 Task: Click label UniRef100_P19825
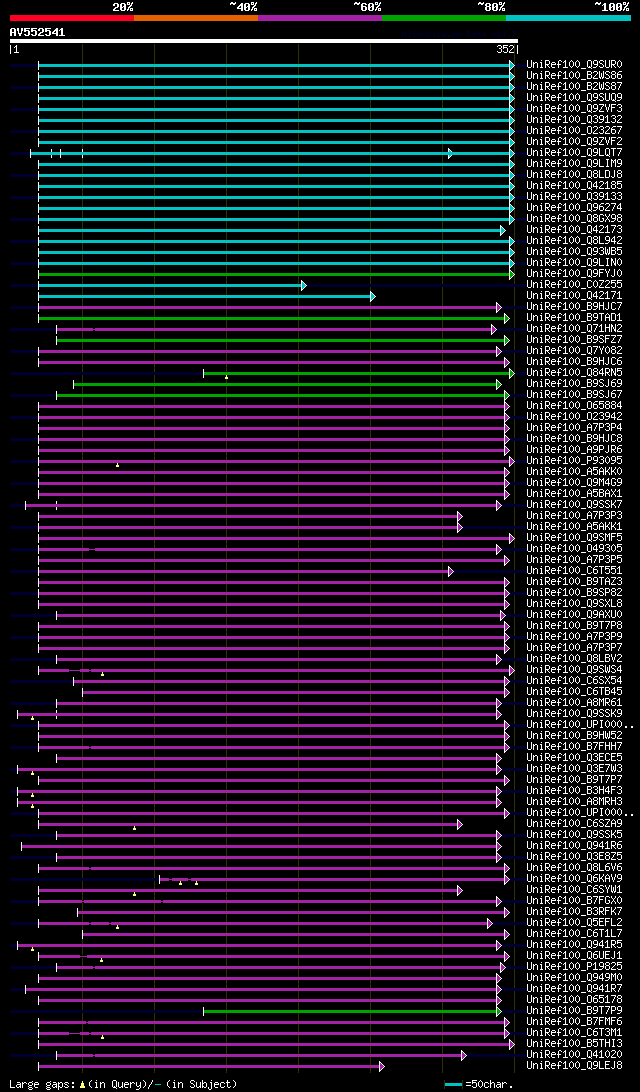click(575, 966)
